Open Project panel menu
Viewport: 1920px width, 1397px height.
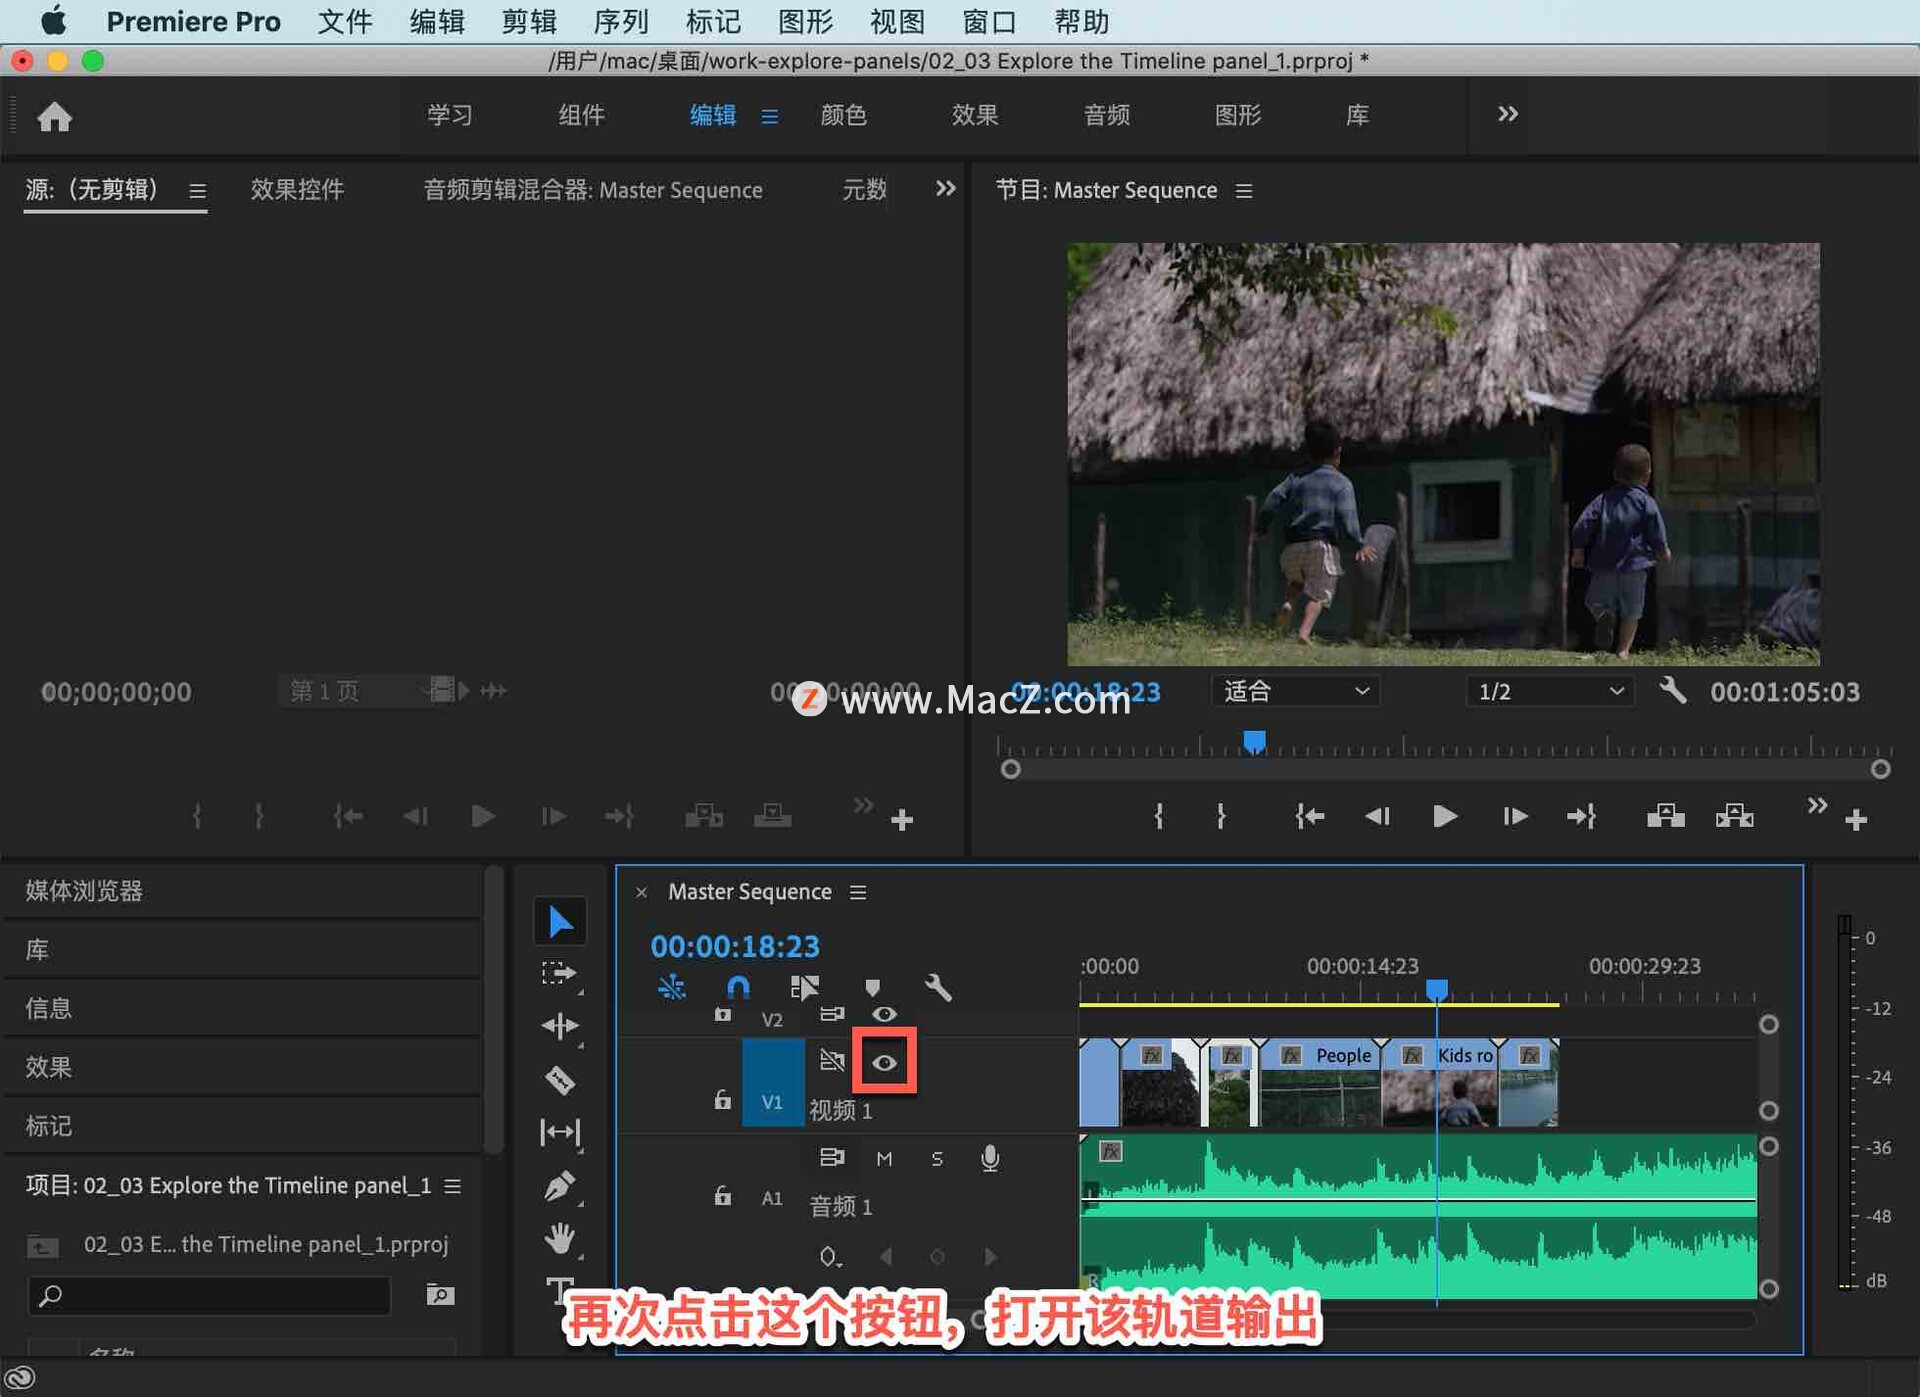[x=453, y=1185]
